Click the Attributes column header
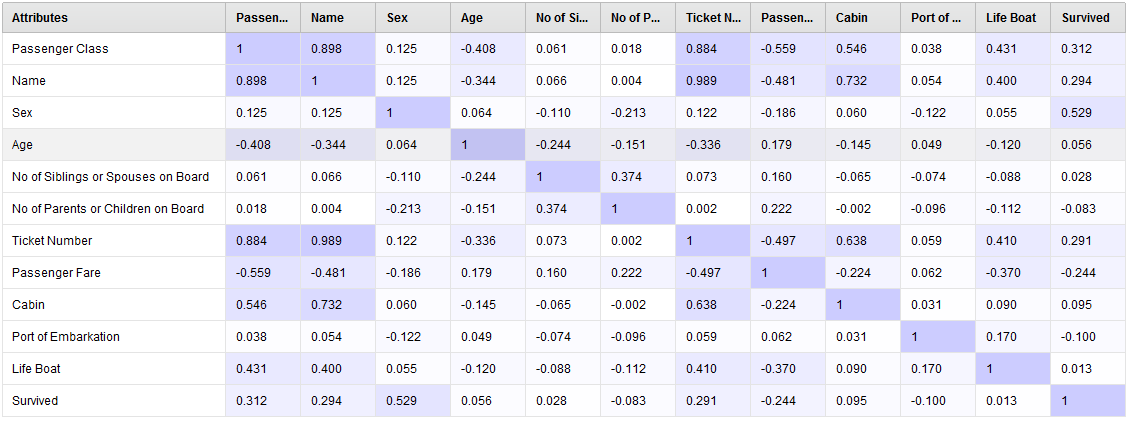Image resolution: width=1132 pixels, height=421 pixels. (x=113, y=17)
